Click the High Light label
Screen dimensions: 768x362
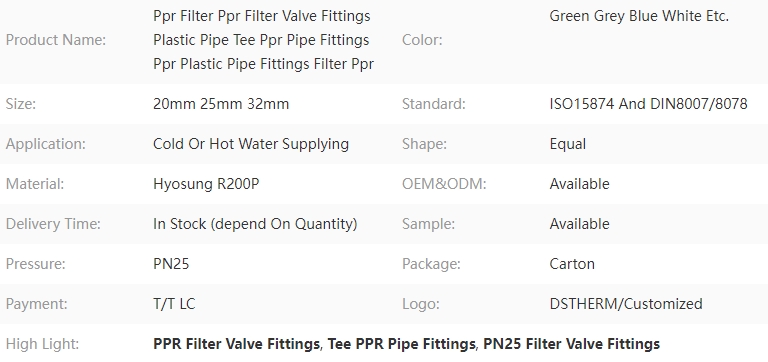click(x=42, y=344)
